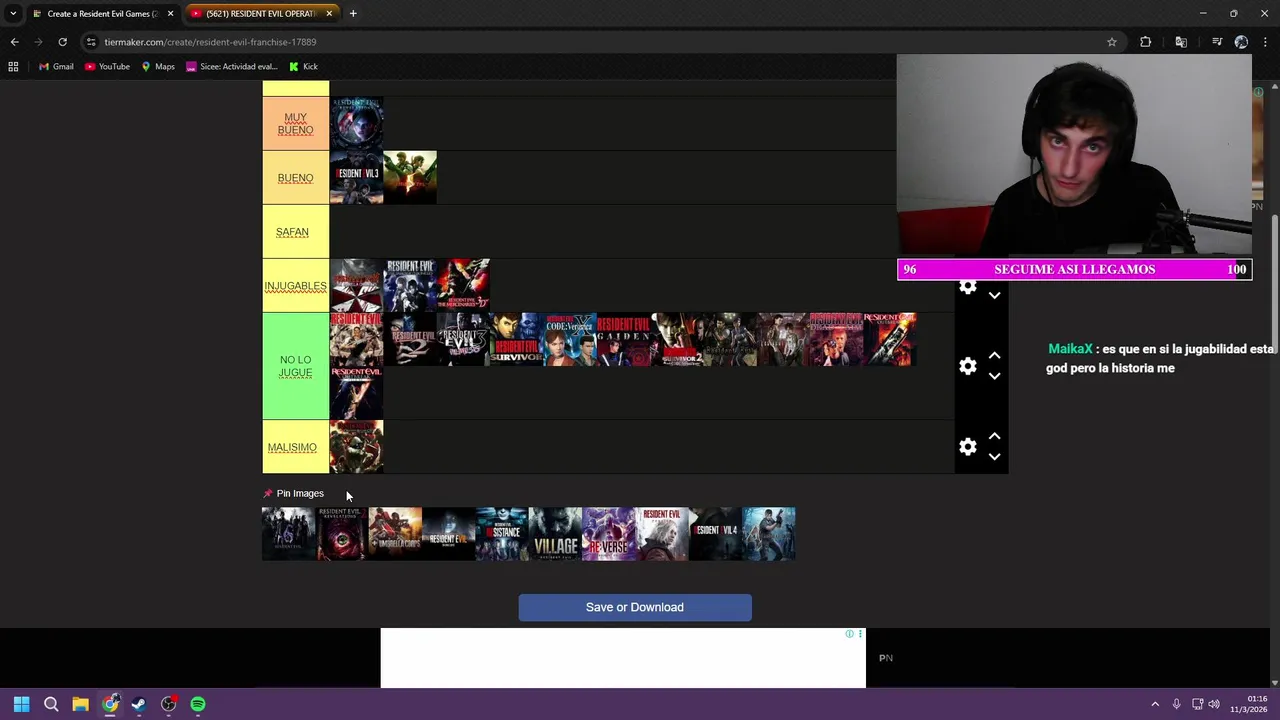Open the tab search dropdown
1280x720 pixels.
[13, 13]
